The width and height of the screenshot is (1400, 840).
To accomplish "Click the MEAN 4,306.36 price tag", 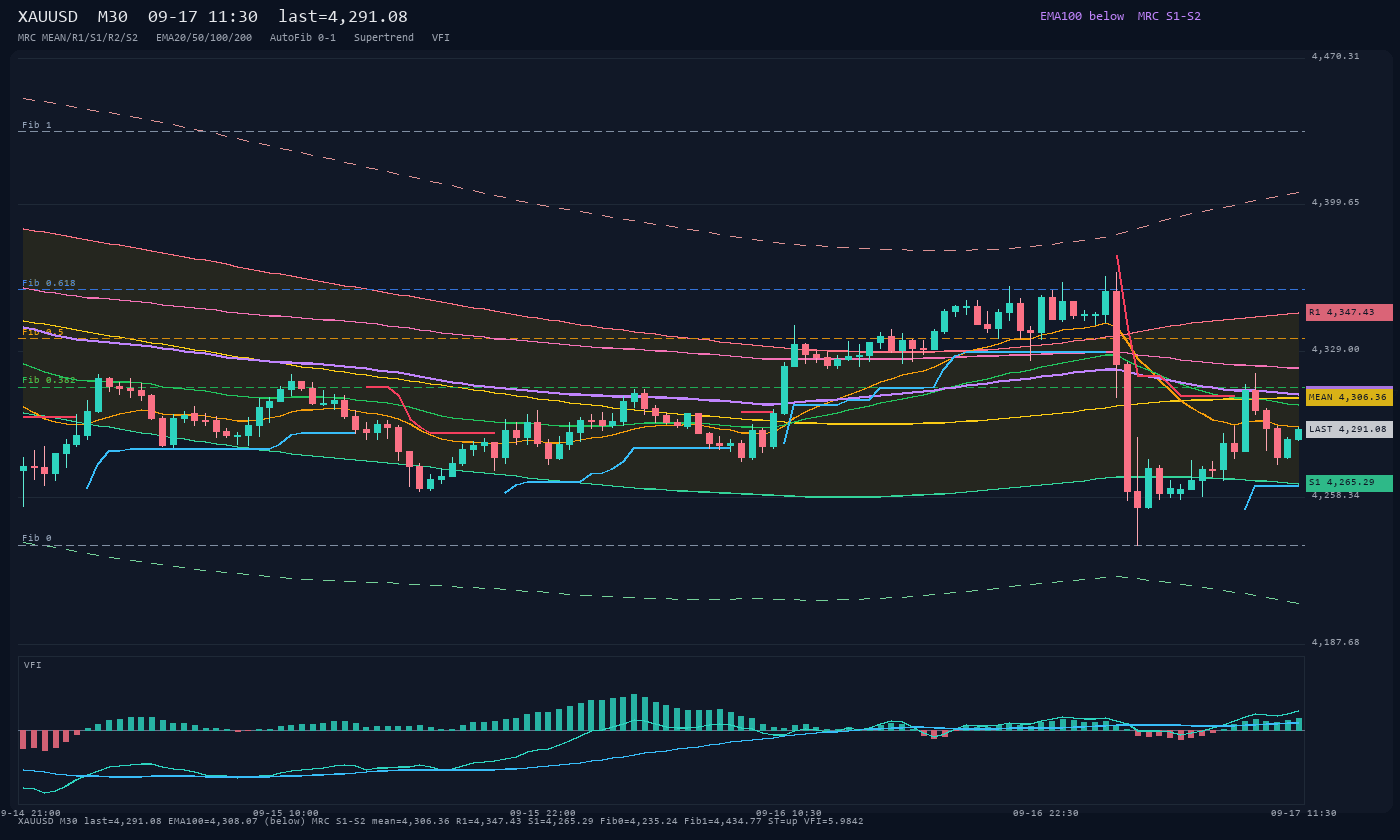I will click(x=1349, y=397).
